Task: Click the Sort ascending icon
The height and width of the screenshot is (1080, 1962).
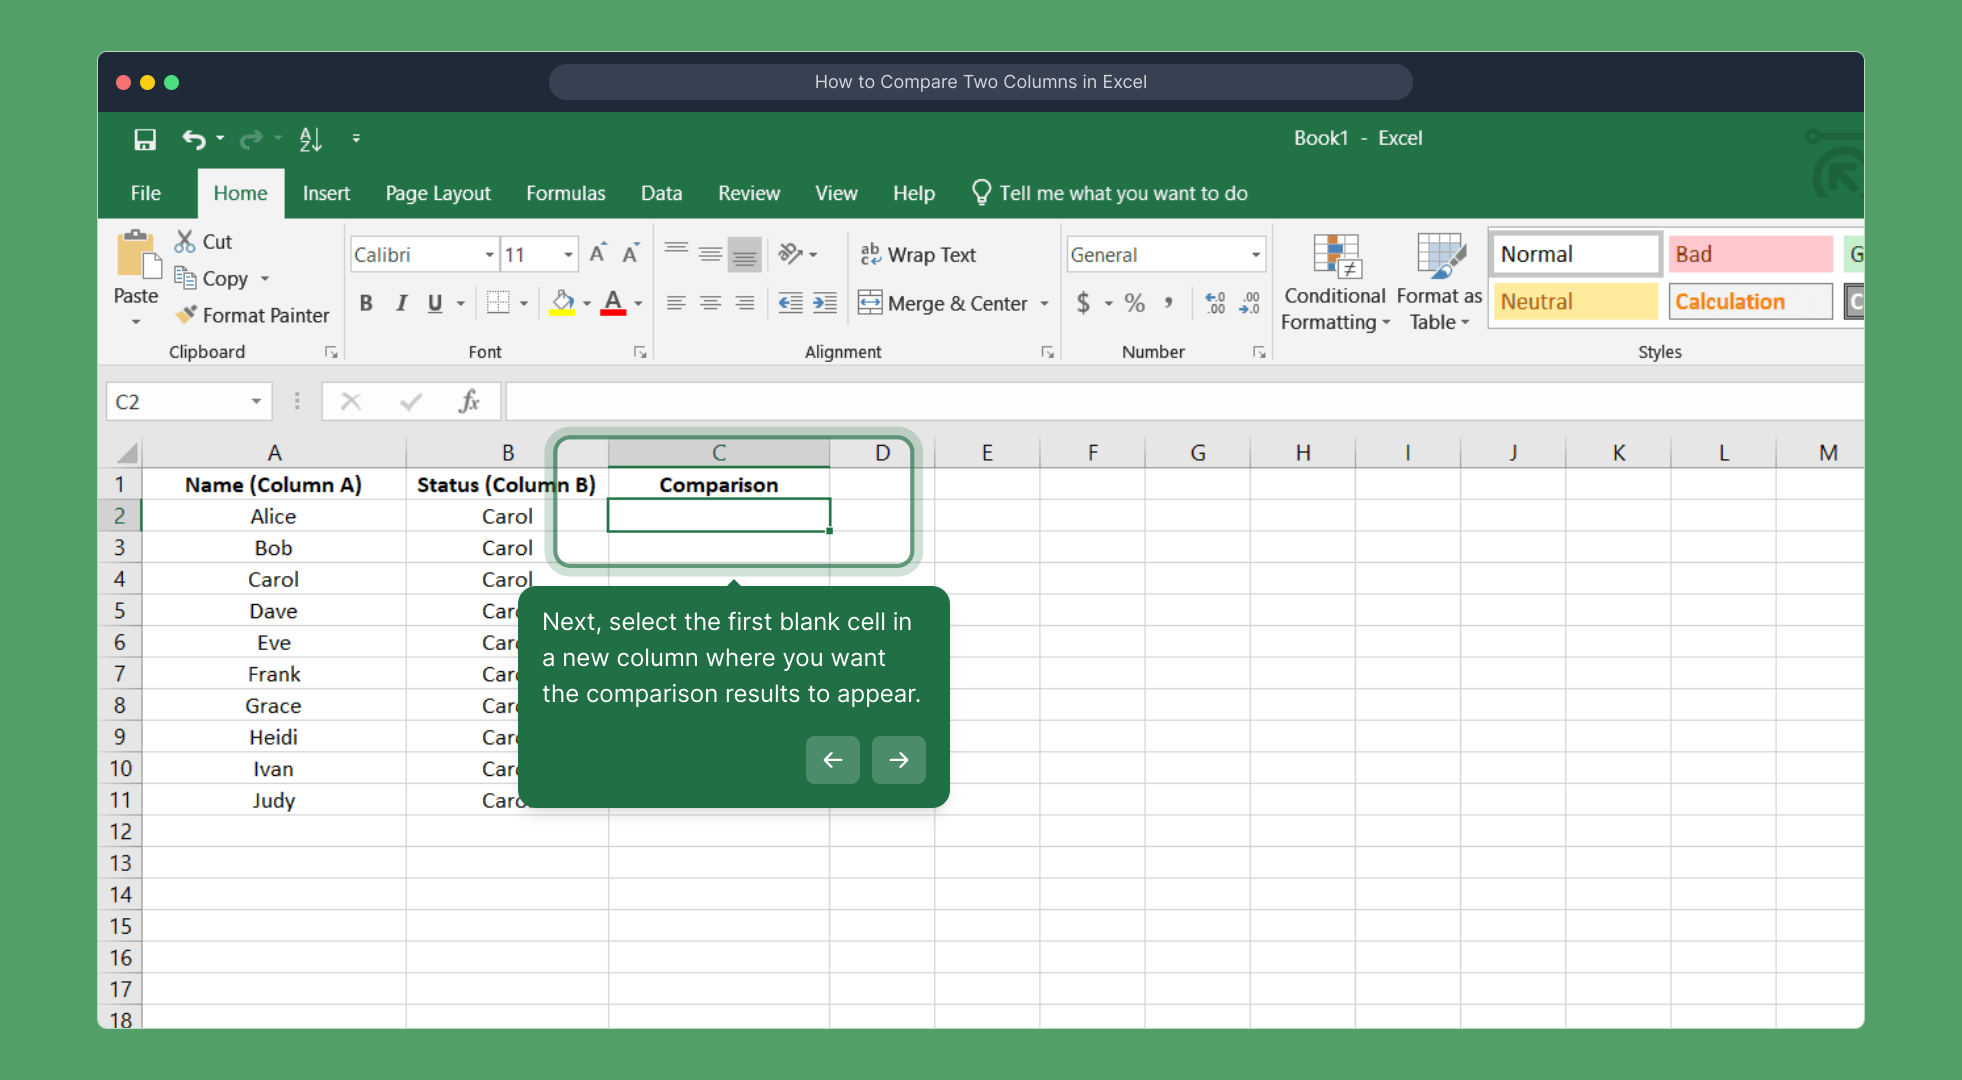Action: 310,139
